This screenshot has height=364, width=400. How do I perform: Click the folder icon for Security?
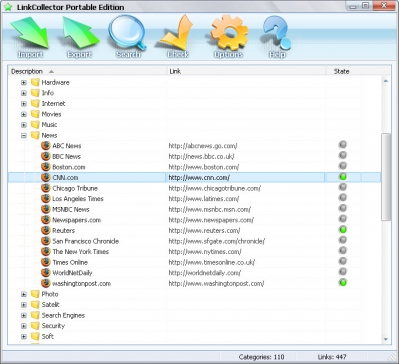pyautogui.click(x=35, y=326)
